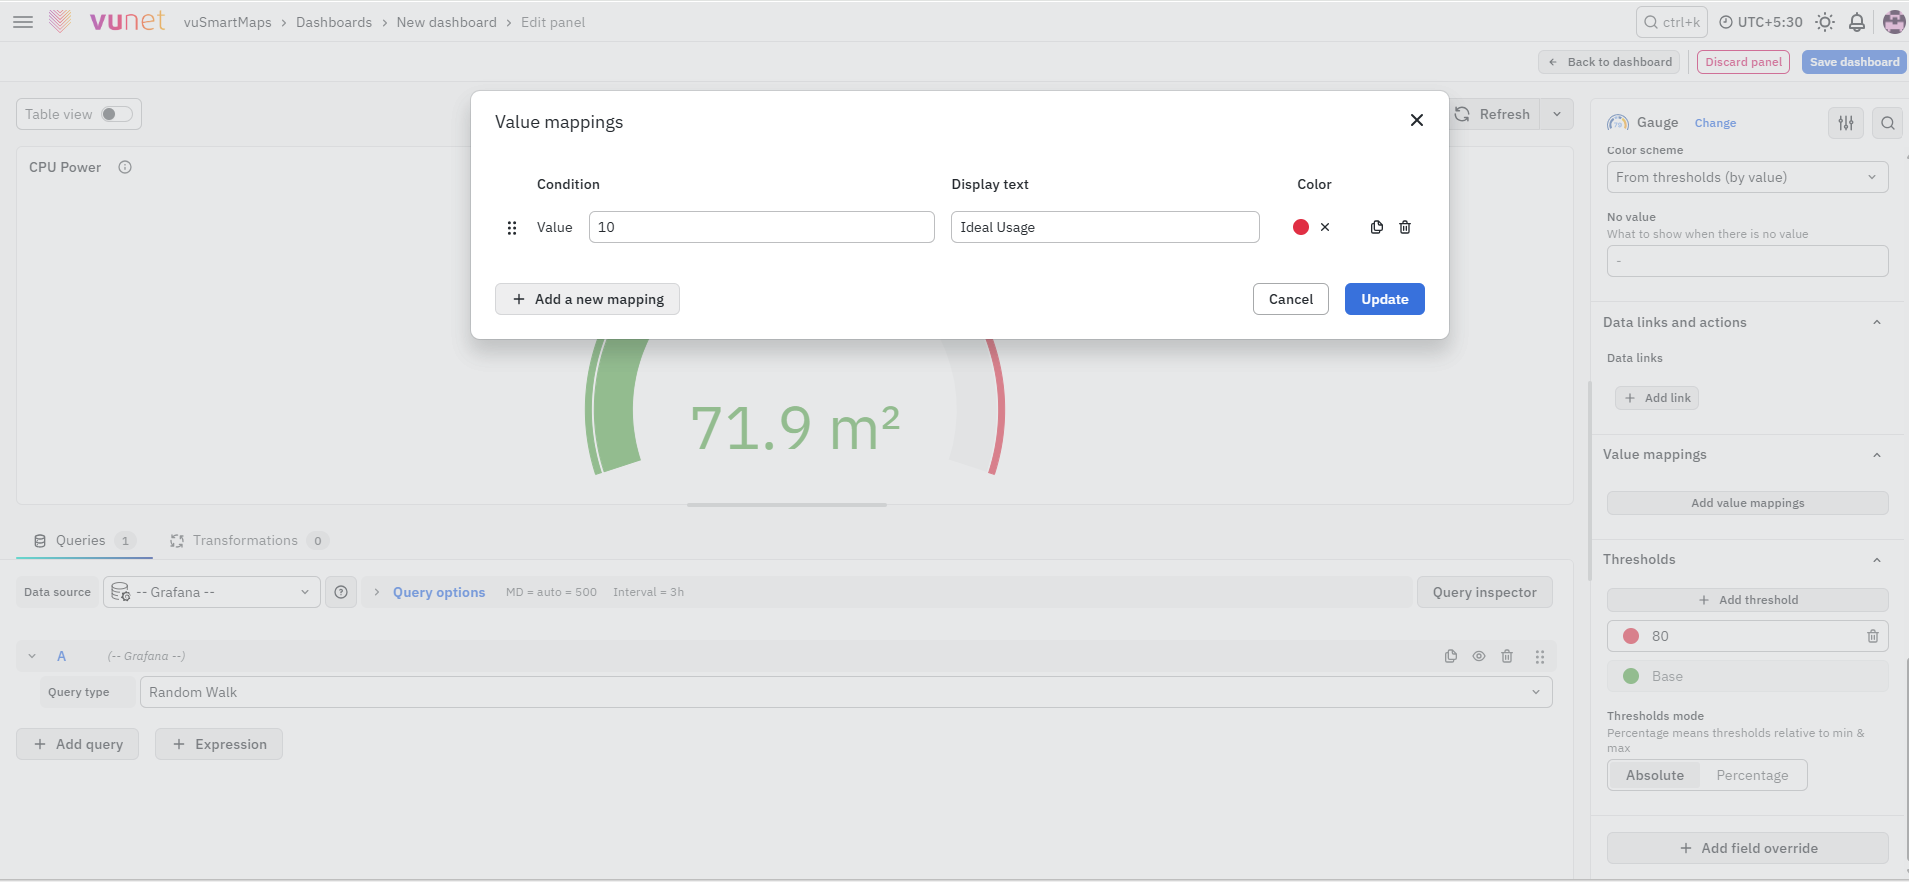Click Add a new mapping
The image size is (1909, 882).
[x=587, y=299]
